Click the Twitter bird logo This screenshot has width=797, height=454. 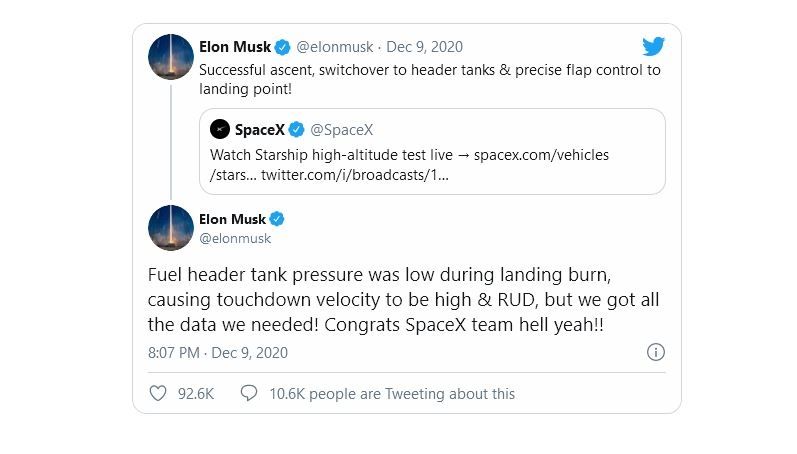click(x=653, y=46)
